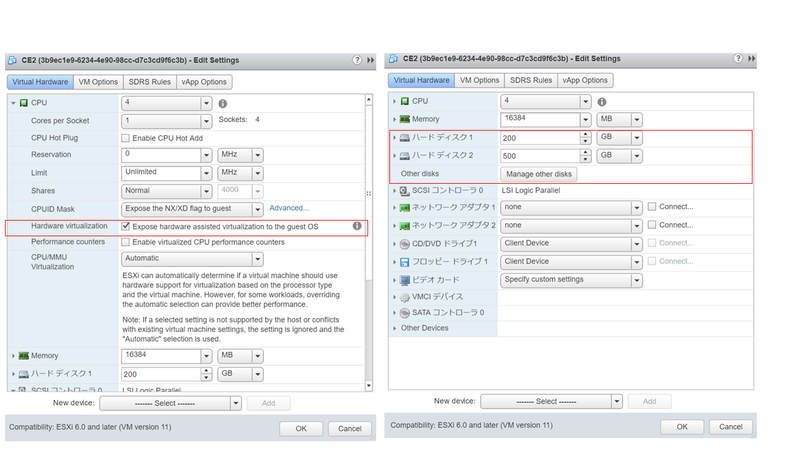This screenshot has width=800, height=450.
Task: Click the CPU chip icon in left dialog
Action: [23, 103]
